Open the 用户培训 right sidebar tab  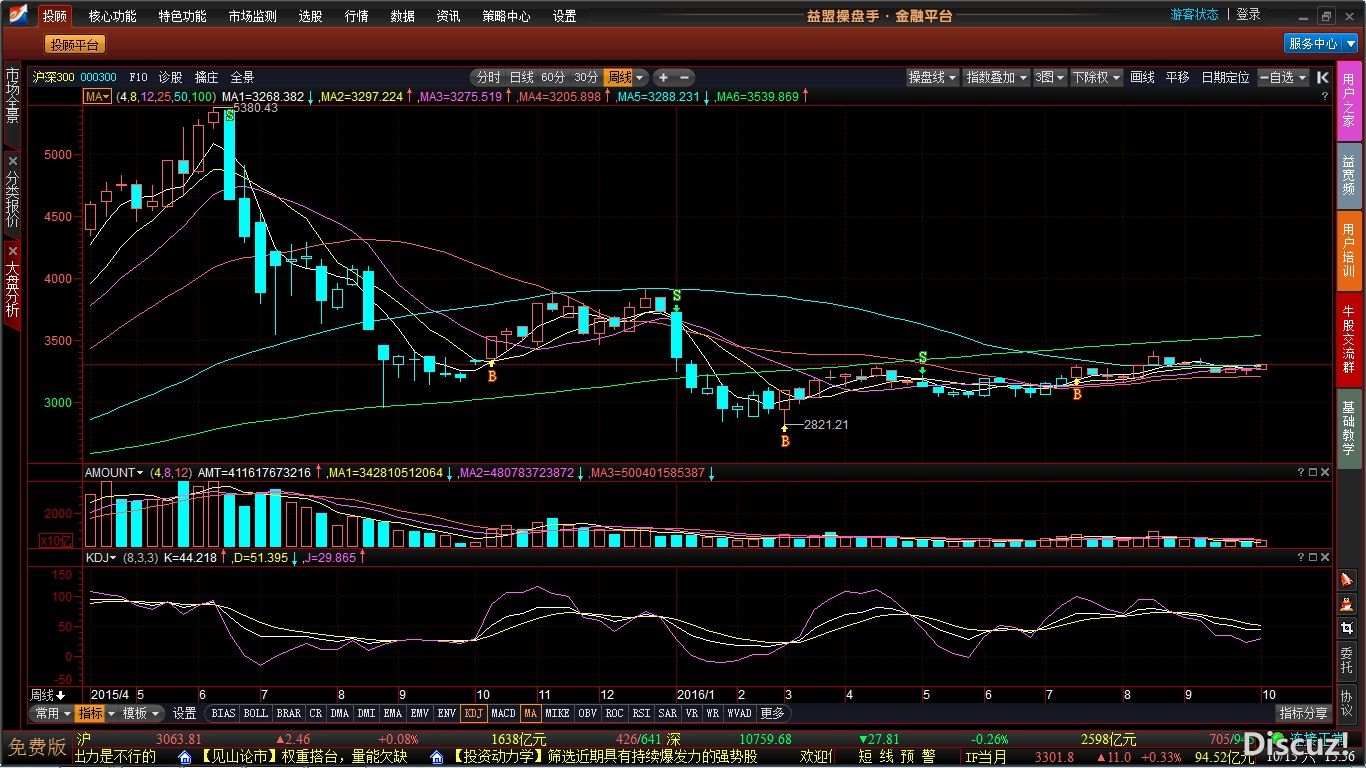click(1348, 249)
